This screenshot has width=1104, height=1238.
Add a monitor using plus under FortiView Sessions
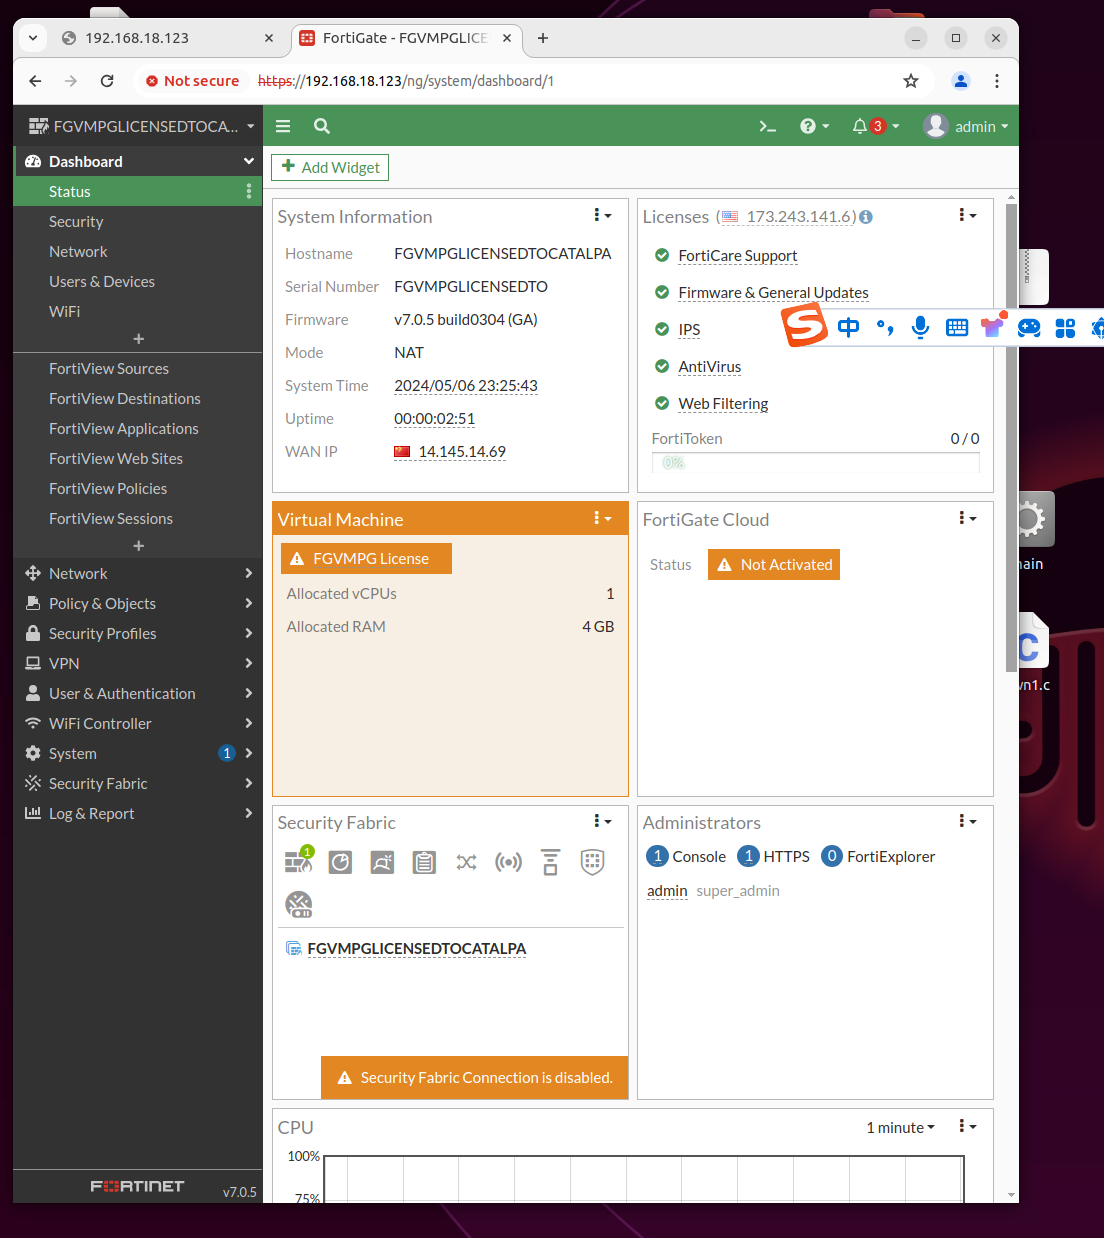click(139, 546)
